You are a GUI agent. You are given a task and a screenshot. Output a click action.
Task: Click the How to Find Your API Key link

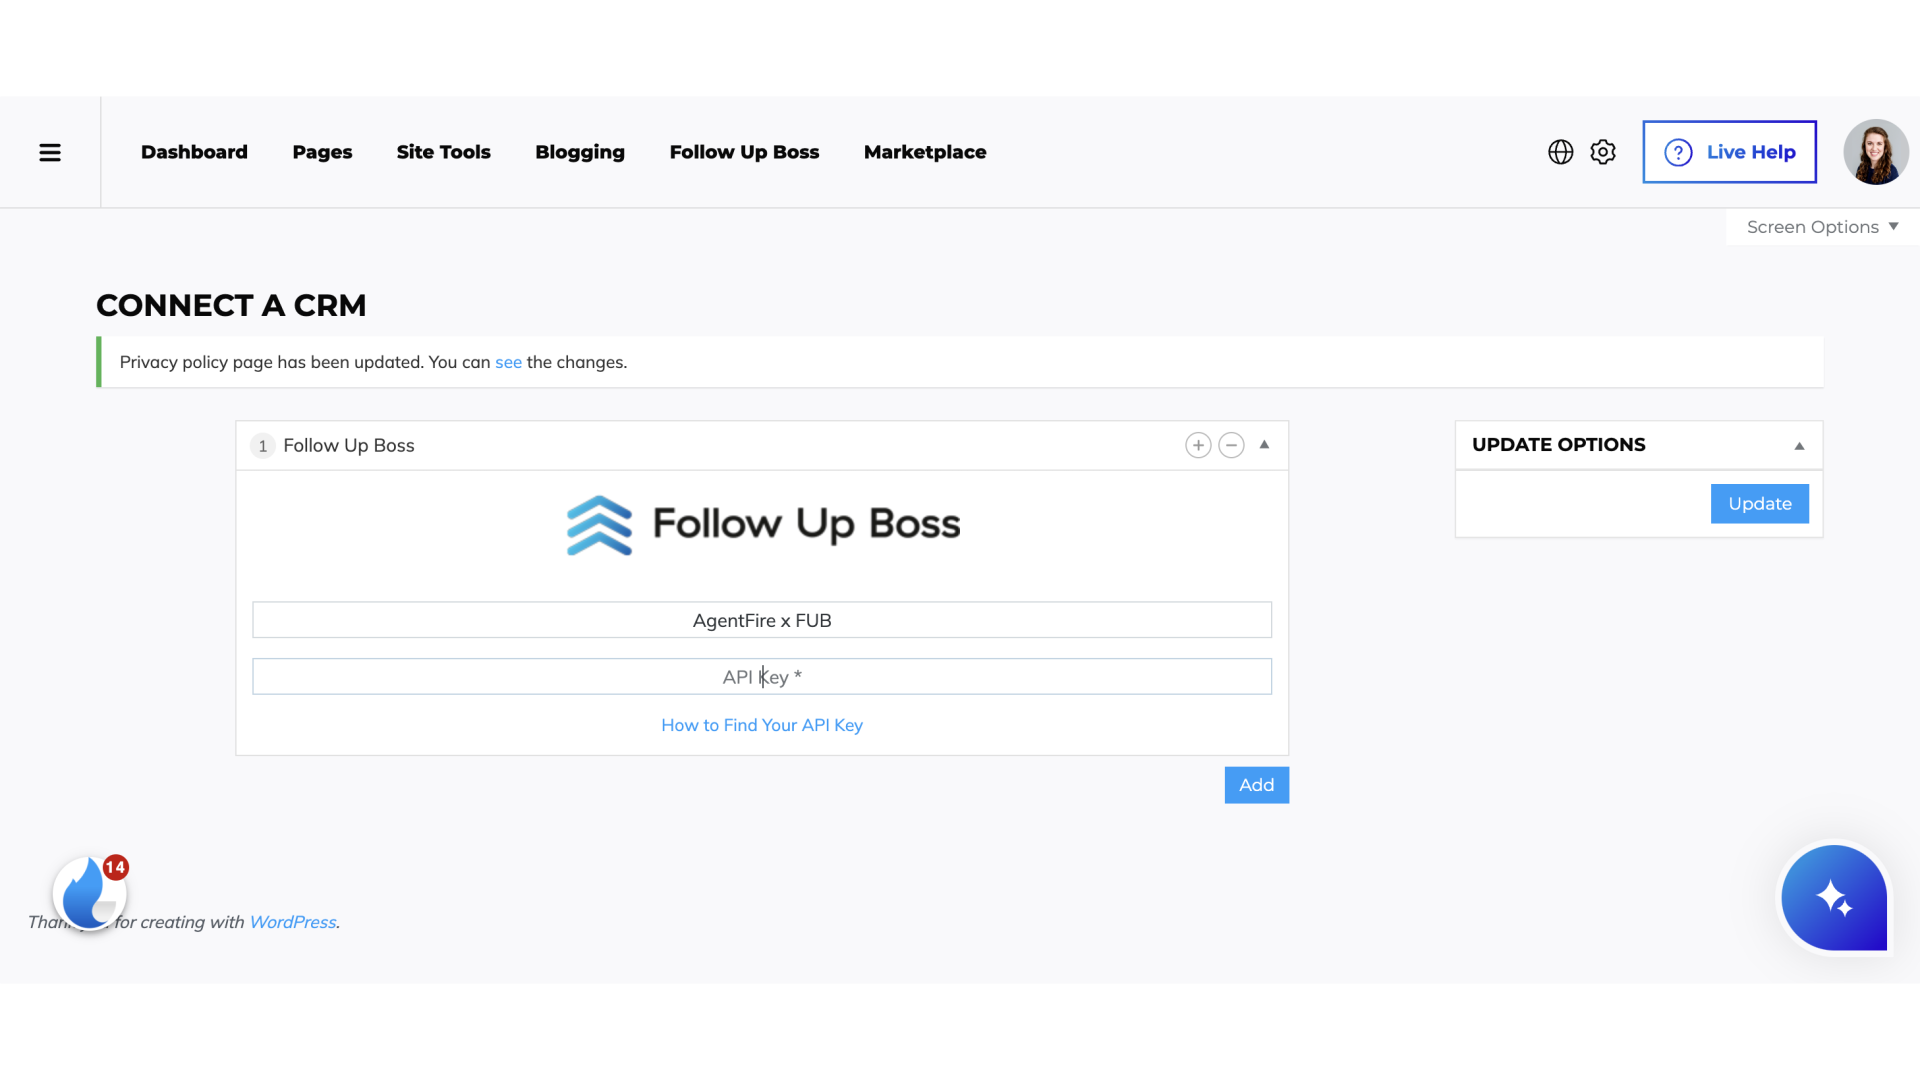762,724
